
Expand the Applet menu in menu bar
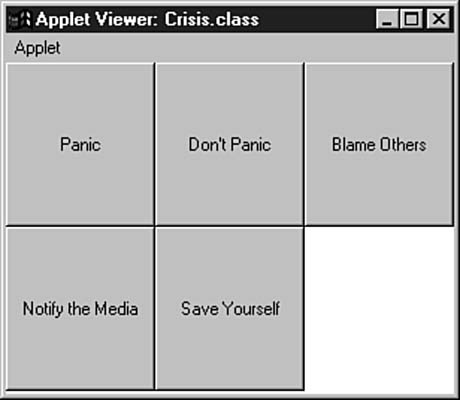tap(37, 48)
